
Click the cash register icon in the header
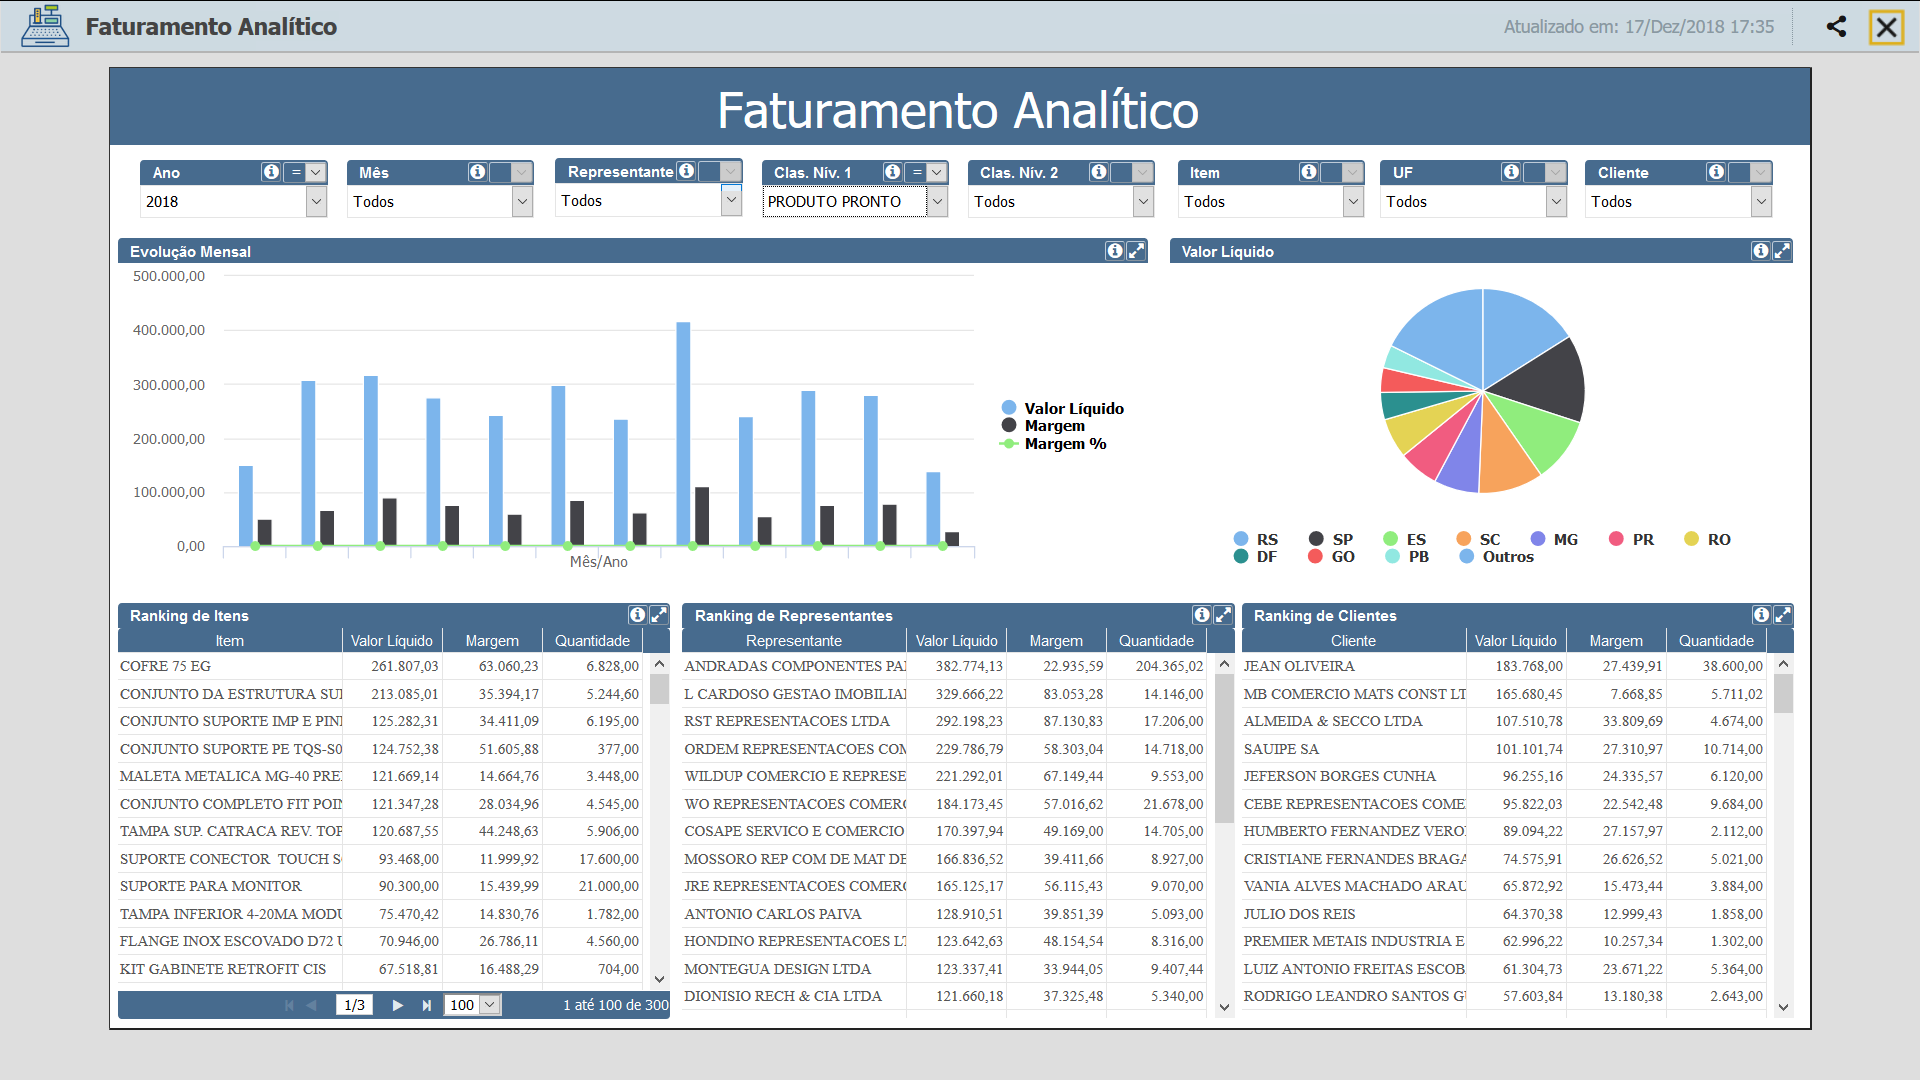[x=44, y=27]
